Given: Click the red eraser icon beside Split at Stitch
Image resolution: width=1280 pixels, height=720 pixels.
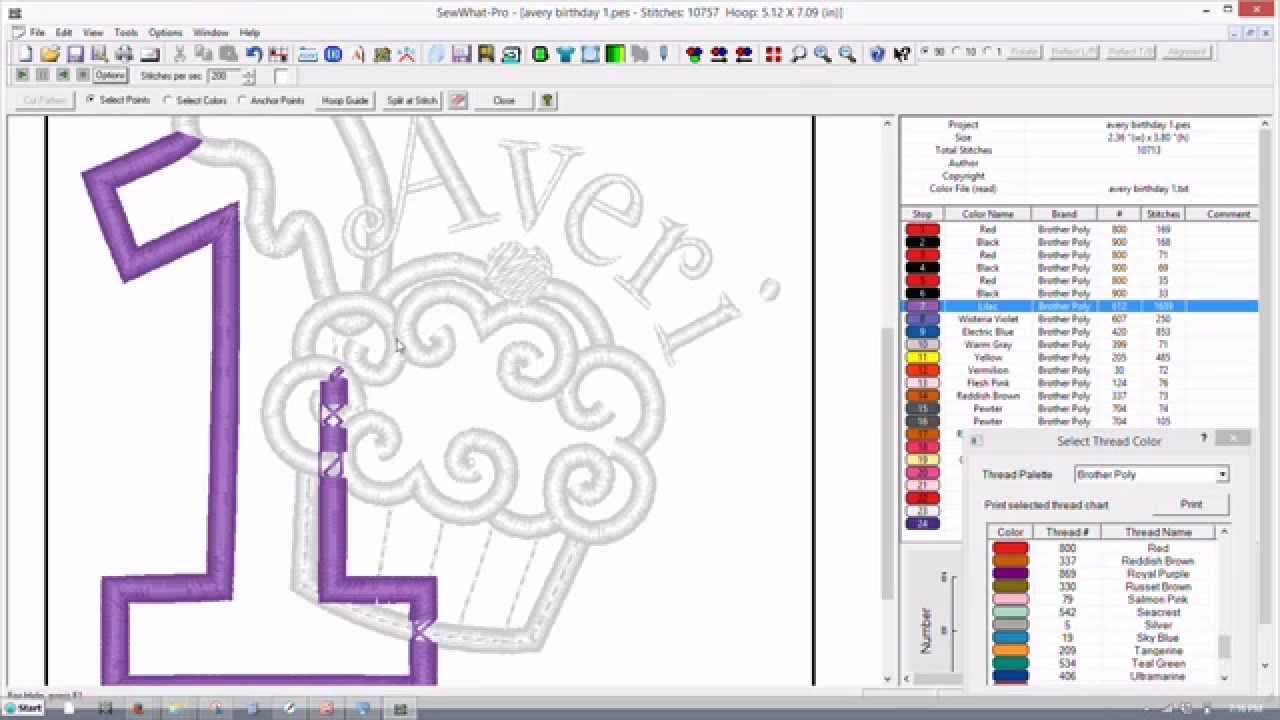Looking at the screenshot, I should click(458, 100).
